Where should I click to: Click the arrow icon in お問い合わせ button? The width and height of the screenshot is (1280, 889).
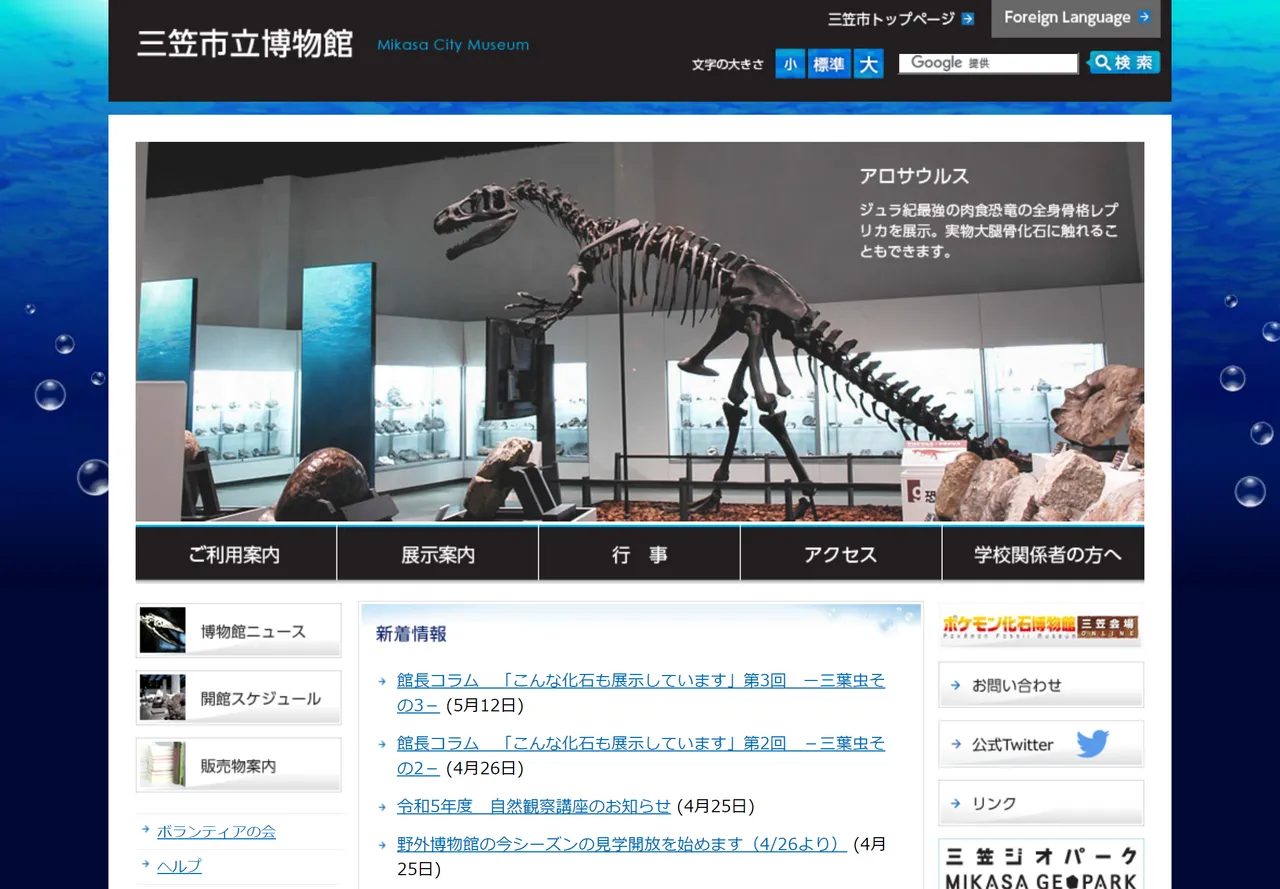(x=956, y=685)
